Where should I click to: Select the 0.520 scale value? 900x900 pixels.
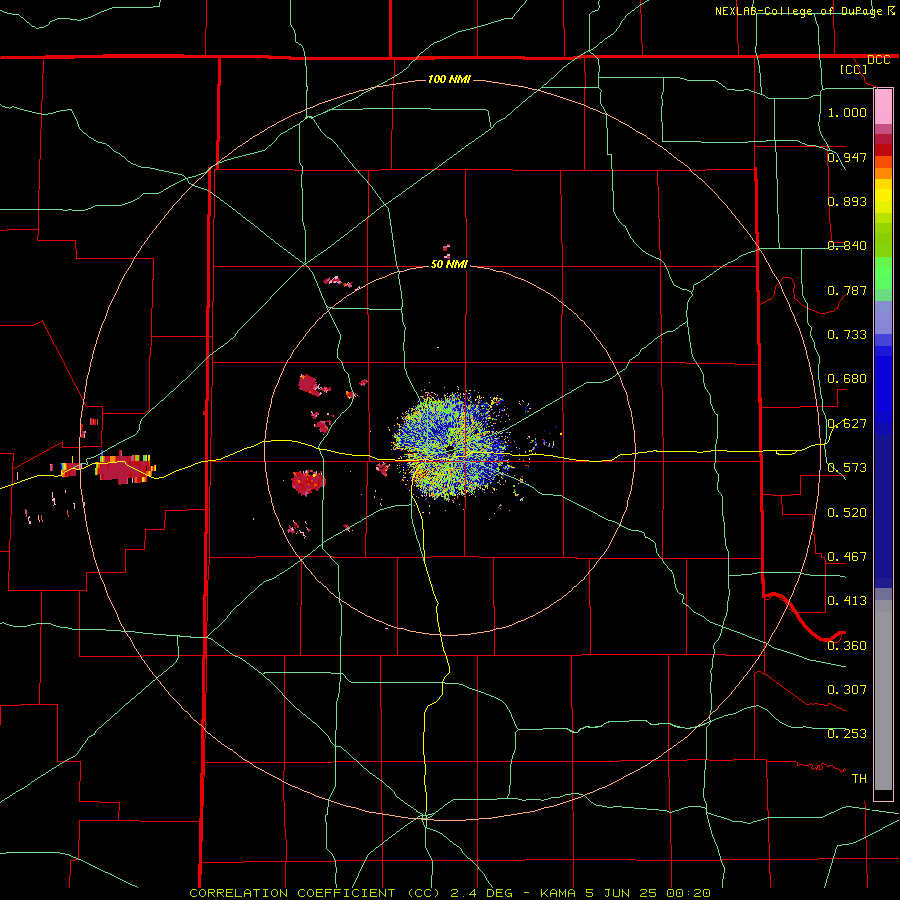coord(847,513)
